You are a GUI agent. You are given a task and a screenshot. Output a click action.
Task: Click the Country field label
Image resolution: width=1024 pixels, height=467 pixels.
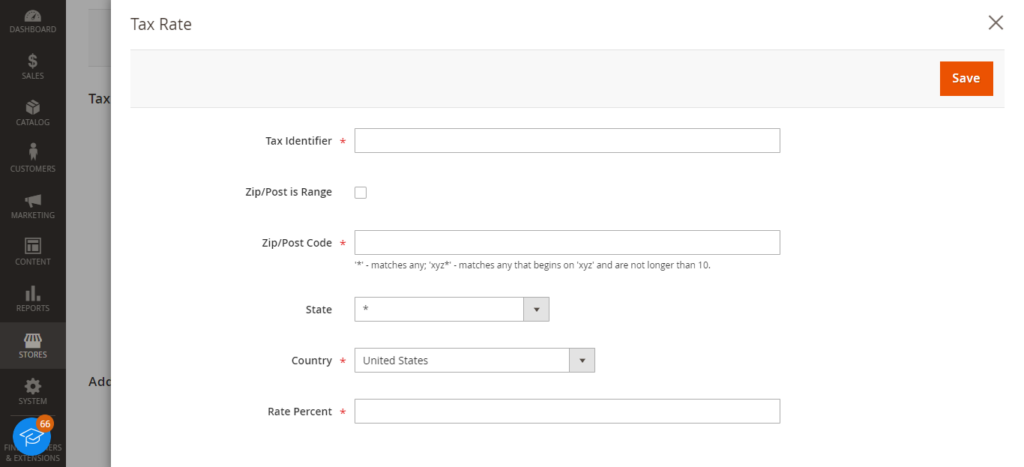(x=312, y=361)
